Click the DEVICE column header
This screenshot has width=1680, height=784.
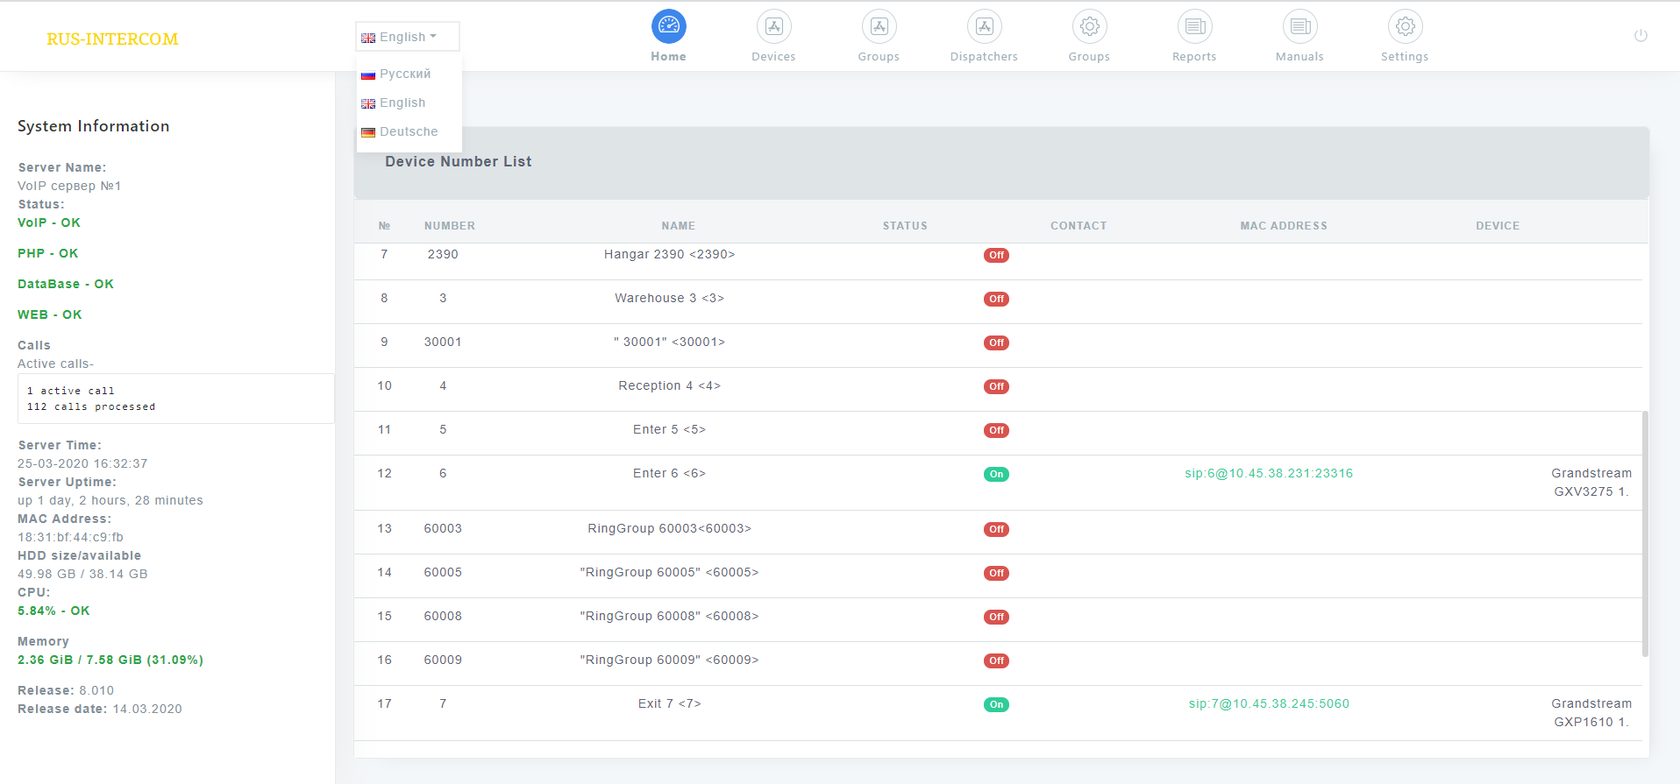(1497, 226)
